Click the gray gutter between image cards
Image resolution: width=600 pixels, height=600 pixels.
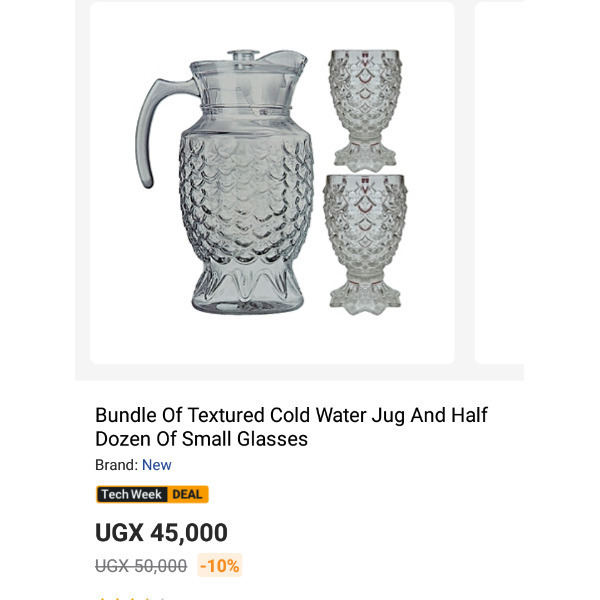[465, 183]
